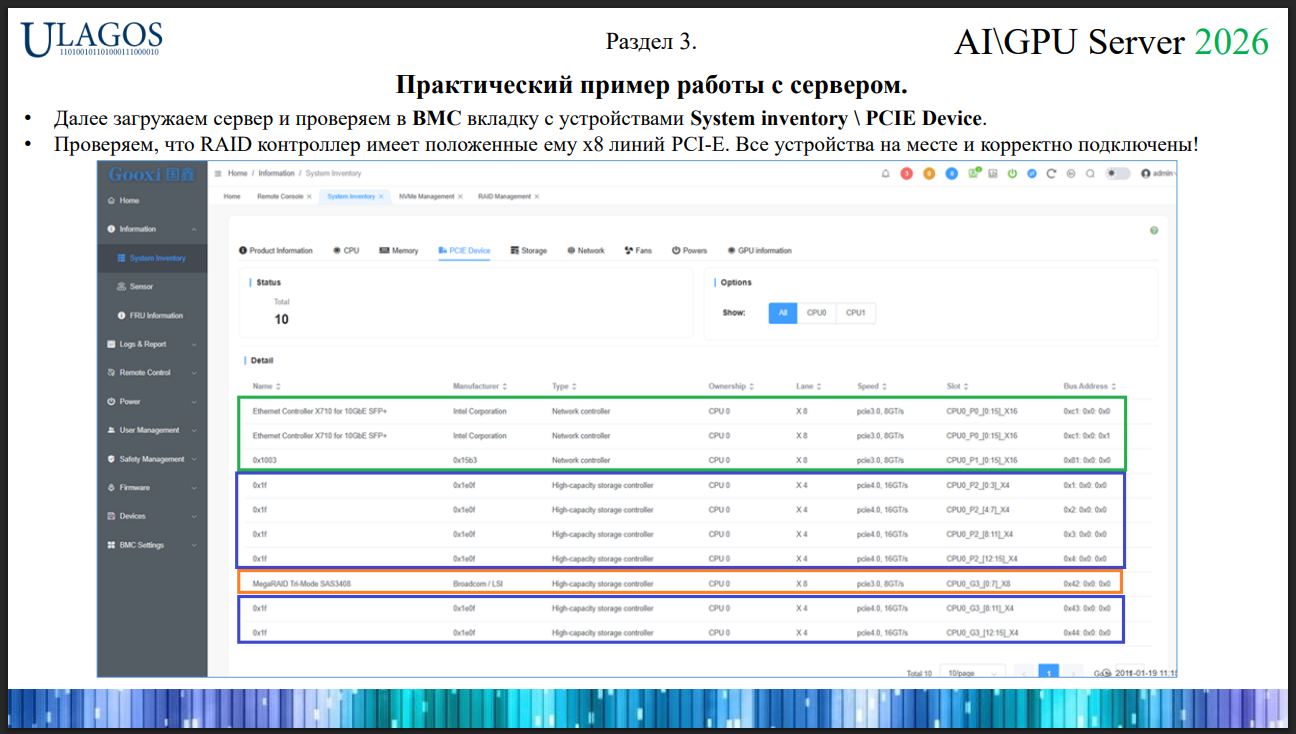Open the 10/page size dropdown
The image size is (1296, 734).
[x=973, y=673]
